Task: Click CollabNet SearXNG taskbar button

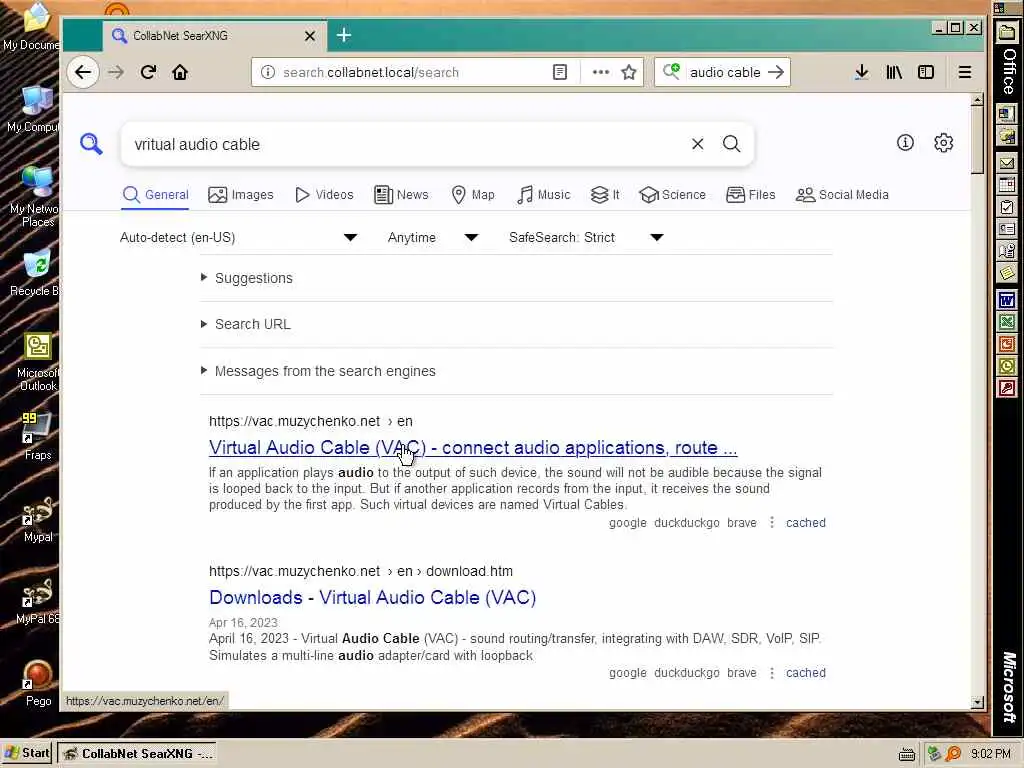Action: pyautogui.click(x=137, y=754)
